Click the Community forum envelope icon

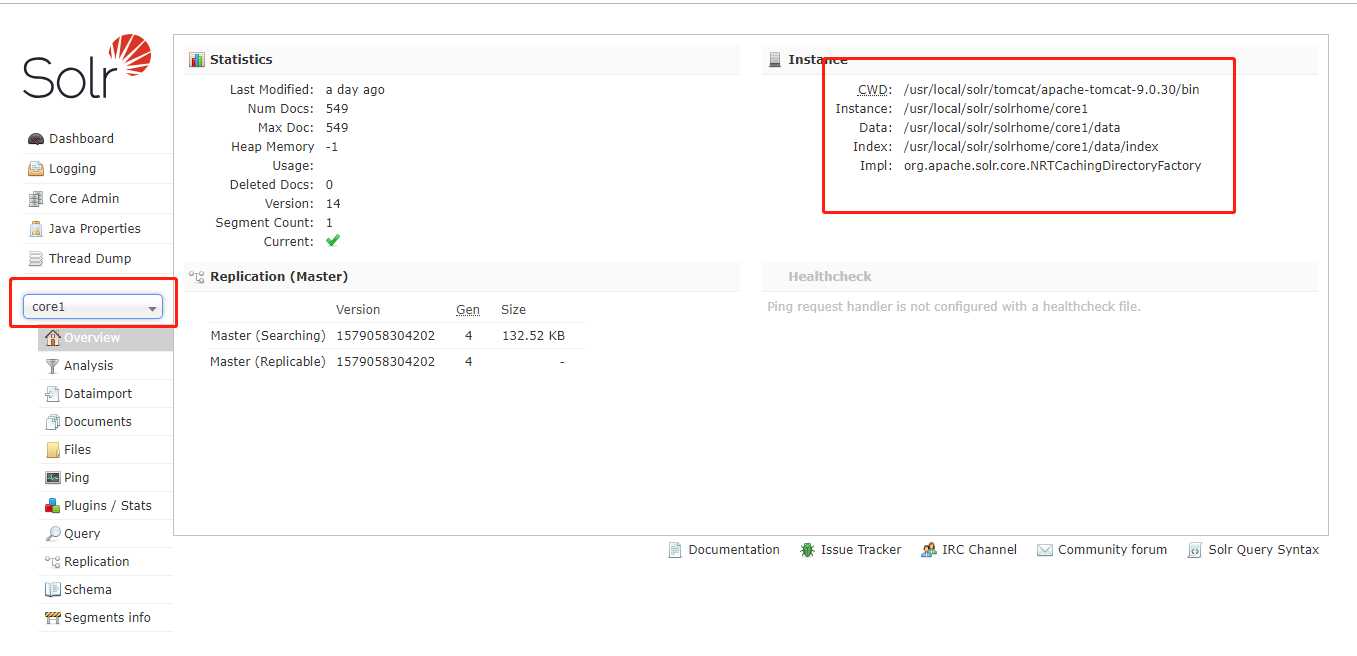click(1045, 550)
